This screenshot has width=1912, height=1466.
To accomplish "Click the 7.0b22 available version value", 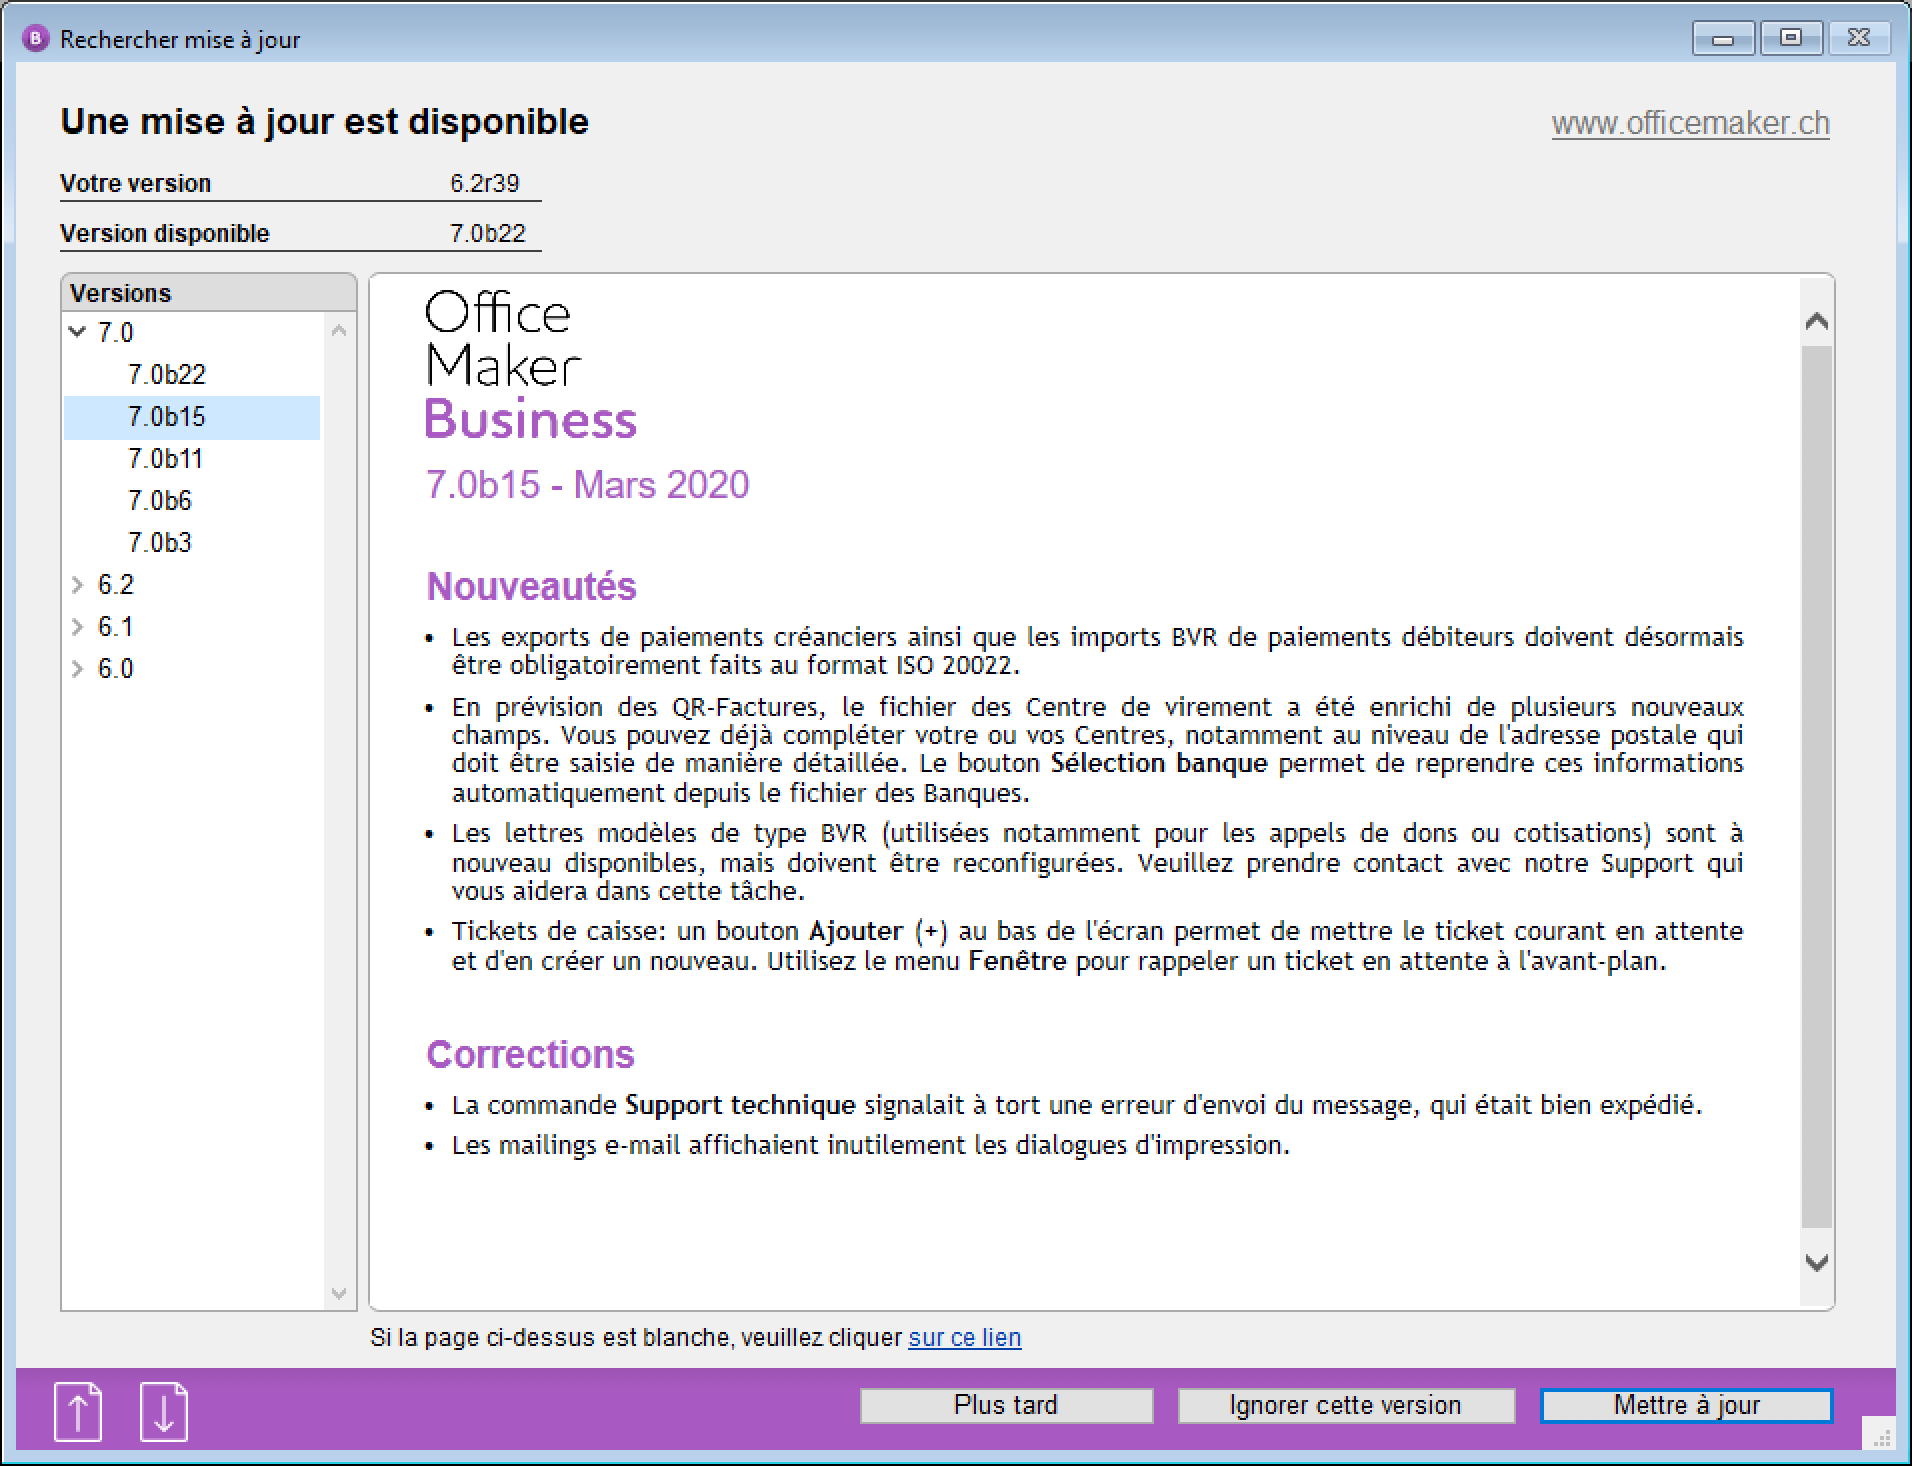I will [x=487, y=233].
